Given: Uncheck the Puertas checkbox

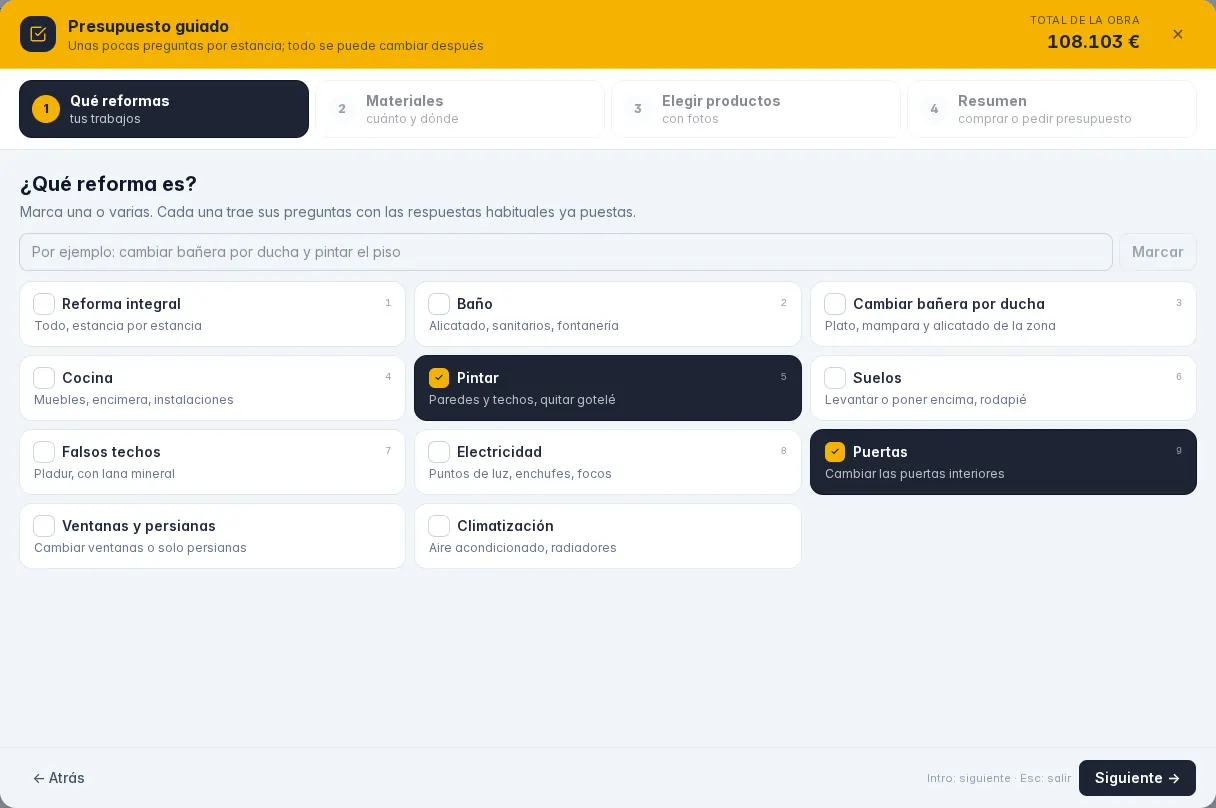Looking at the screenshot, I should [x=835, y=452].
